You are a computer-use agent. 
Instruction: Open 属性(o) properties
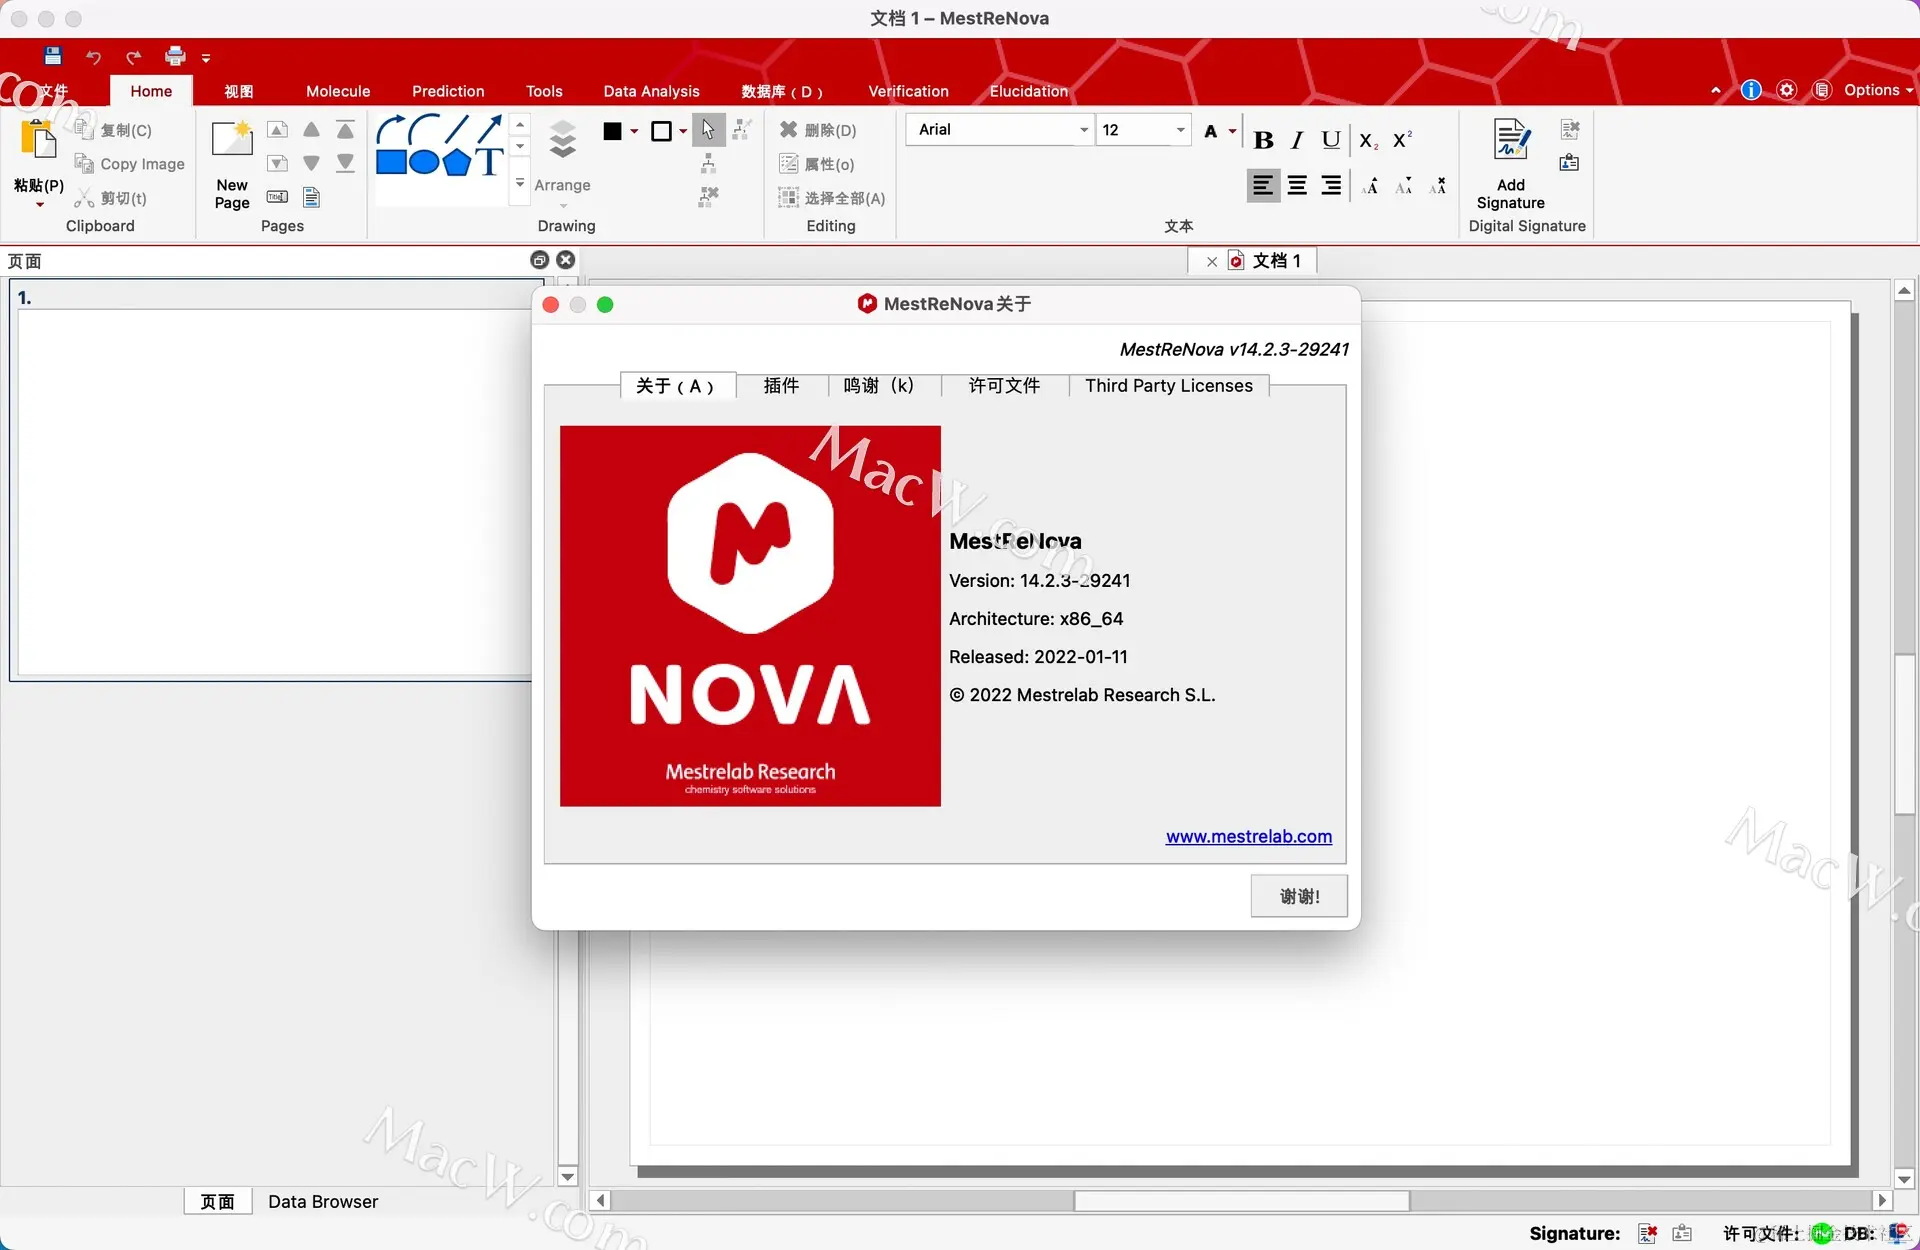pos(817,164)
